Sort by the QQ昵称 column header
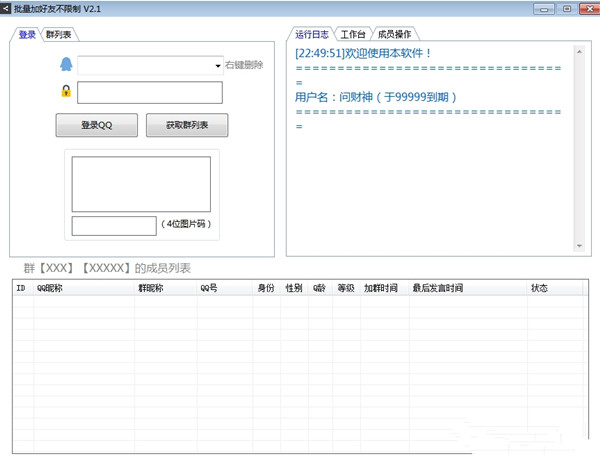Screen dimensions: 600x458 coord(84,288)
